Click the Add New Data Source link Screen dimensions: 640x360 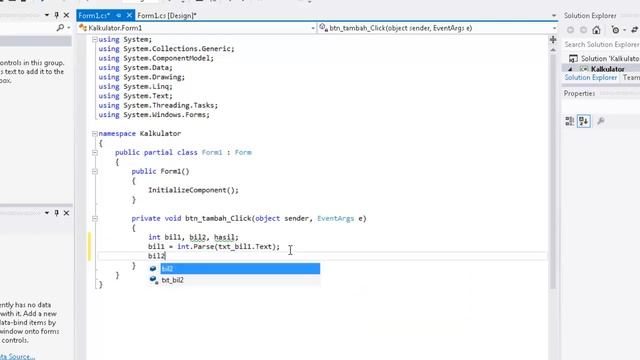(17, 356)
